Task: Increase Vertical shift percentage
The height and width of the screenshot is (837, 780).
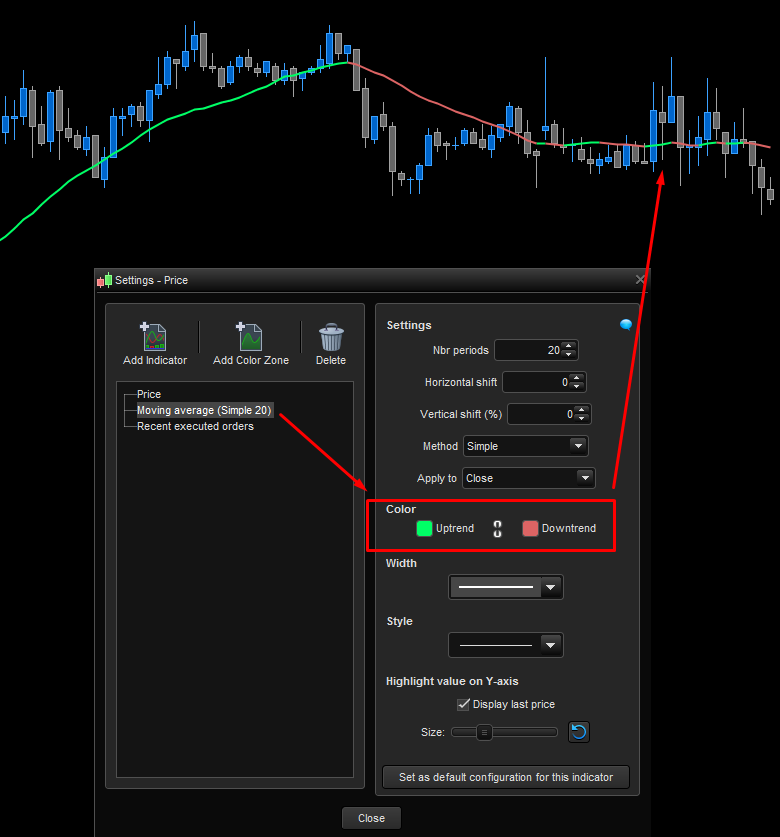Action: pos(582,410)
